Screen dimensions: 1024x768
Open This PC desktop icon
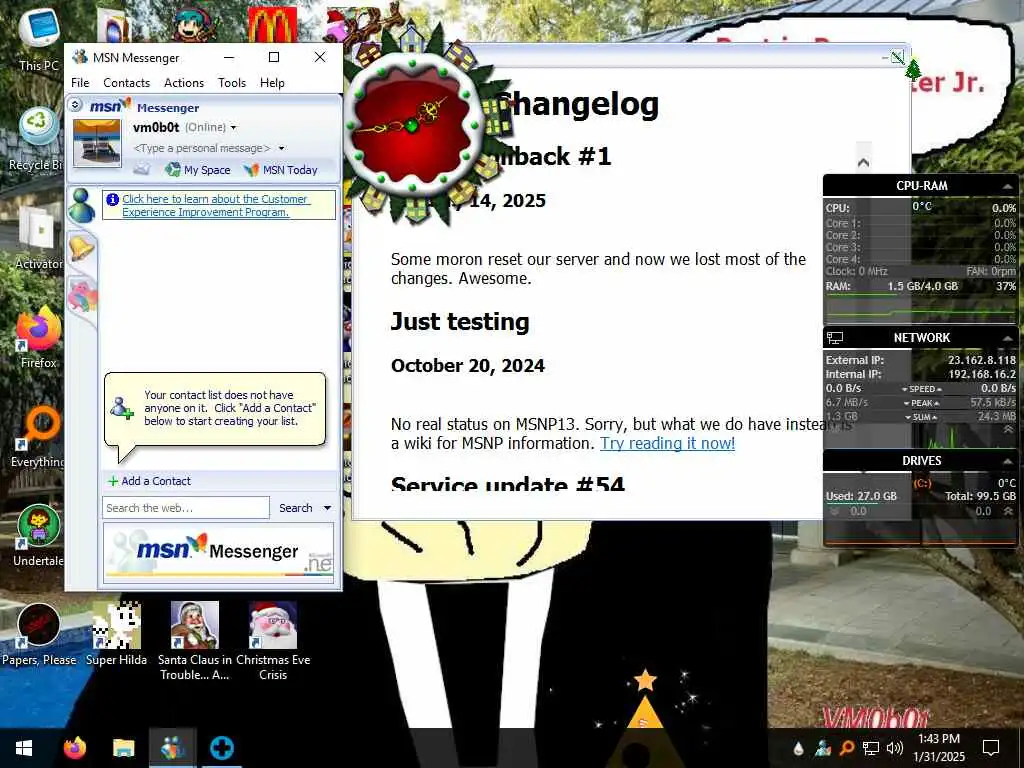tap(39, 38)
